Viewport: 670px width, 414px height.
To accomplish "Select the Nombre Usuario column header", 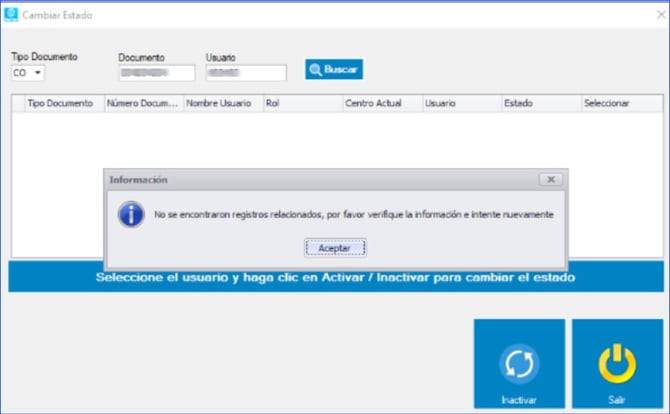I will click(x=222, y=103).
